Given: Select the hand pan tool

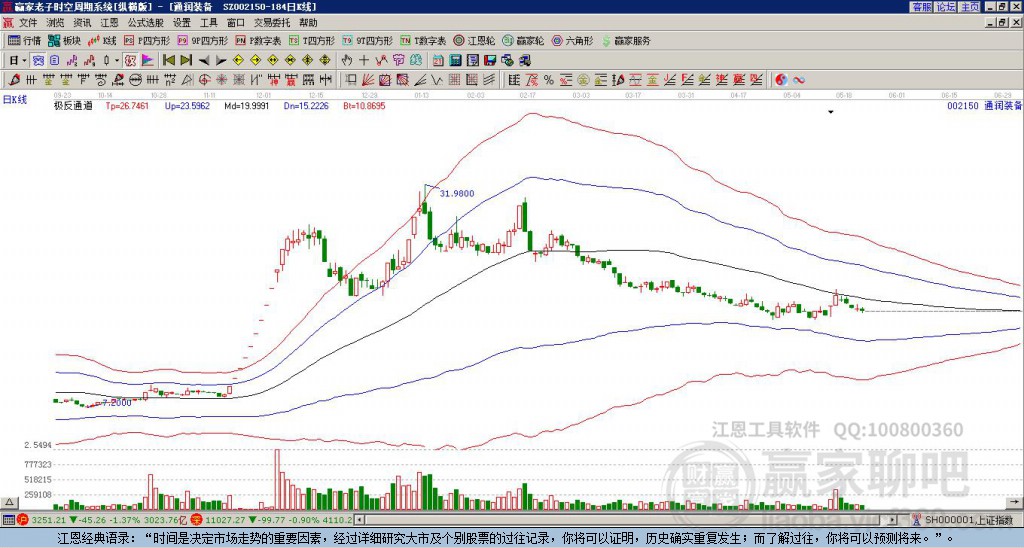Looking at the screenshot, I should pos(346,61).
